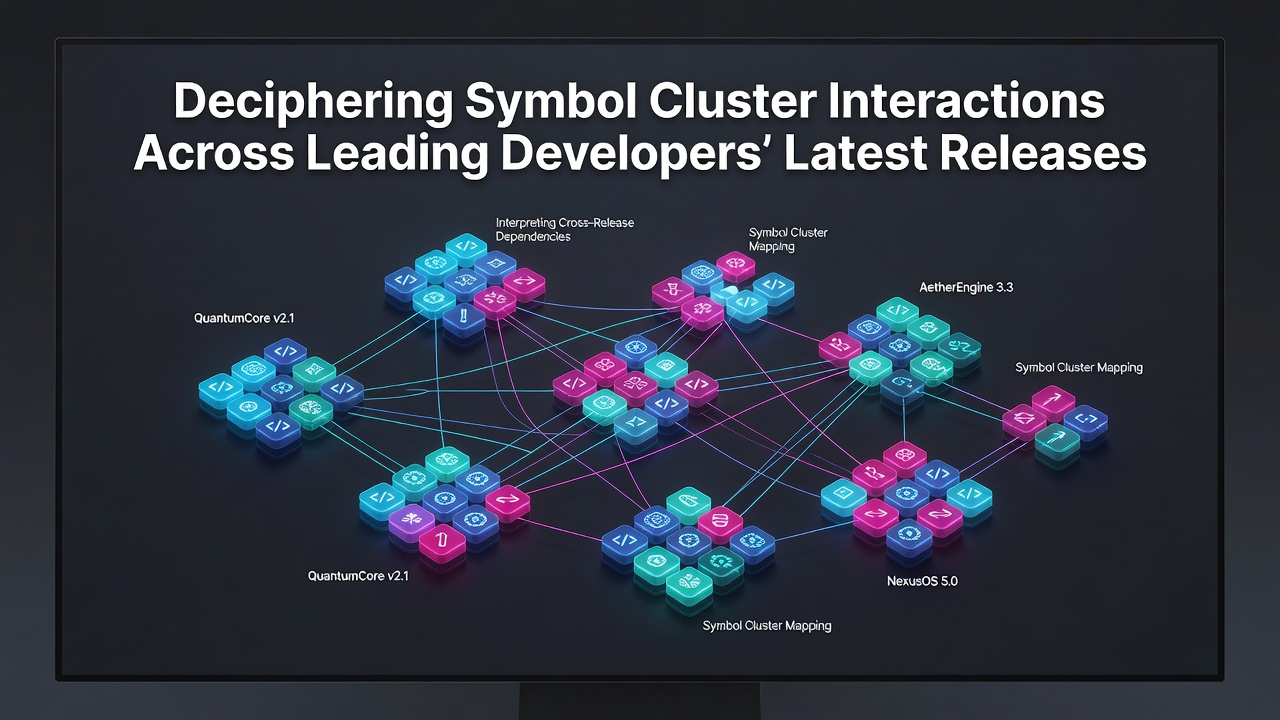The width and height of the screenshot is (1280, 720).
Task: Select the leftmost cyan code tile of upper QuantumCore cluster
Action: click(220, 389)
